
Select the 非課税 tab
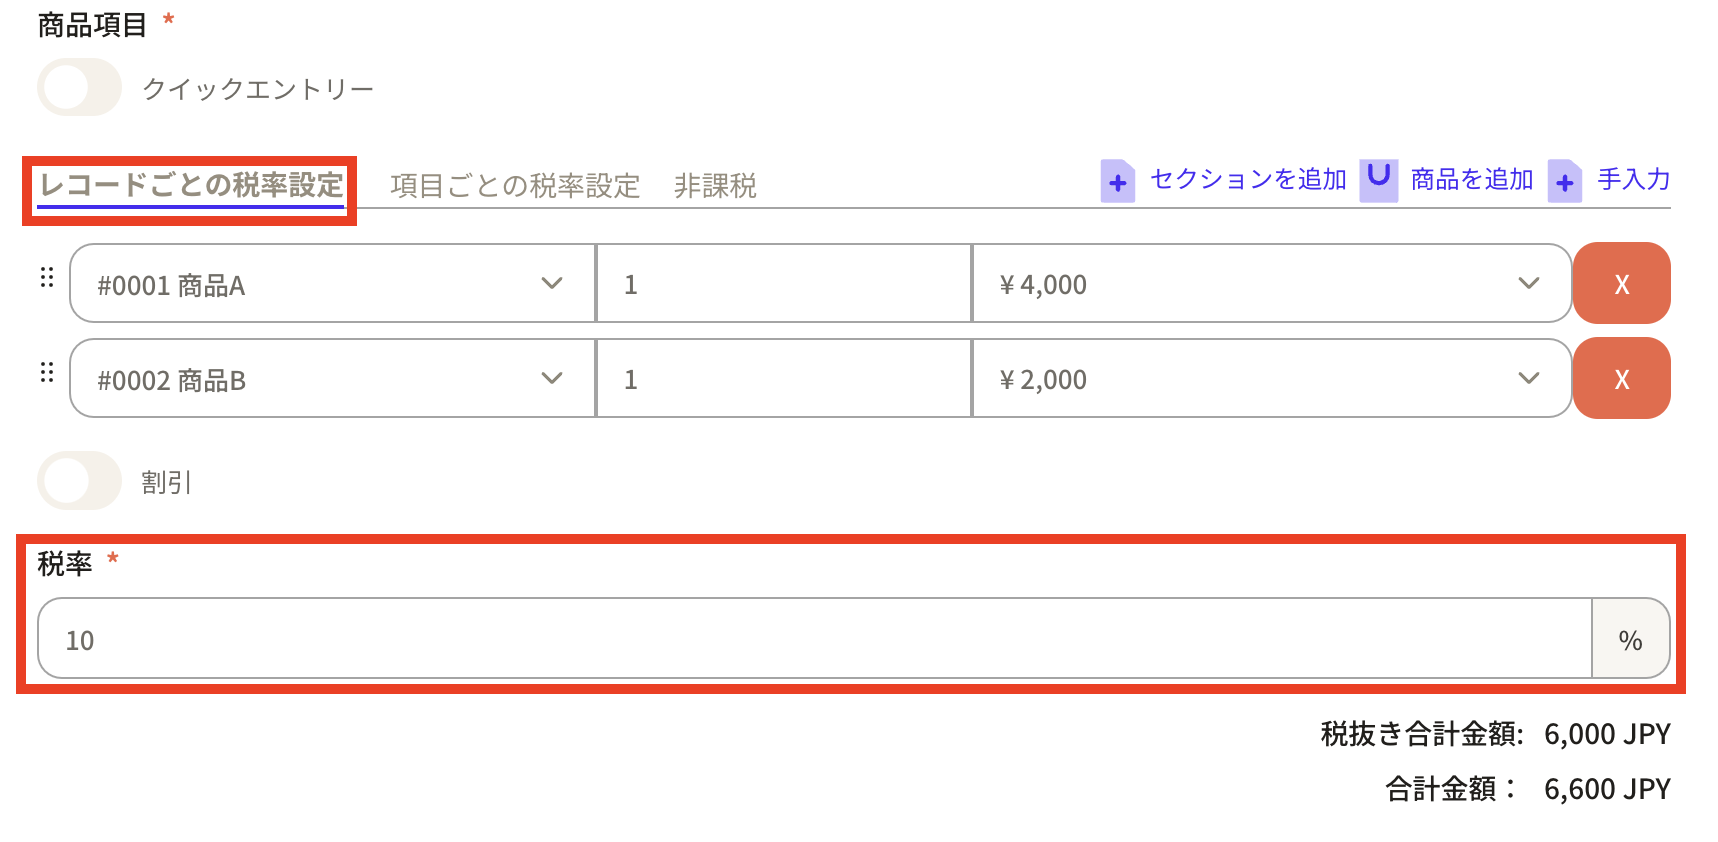715,186
